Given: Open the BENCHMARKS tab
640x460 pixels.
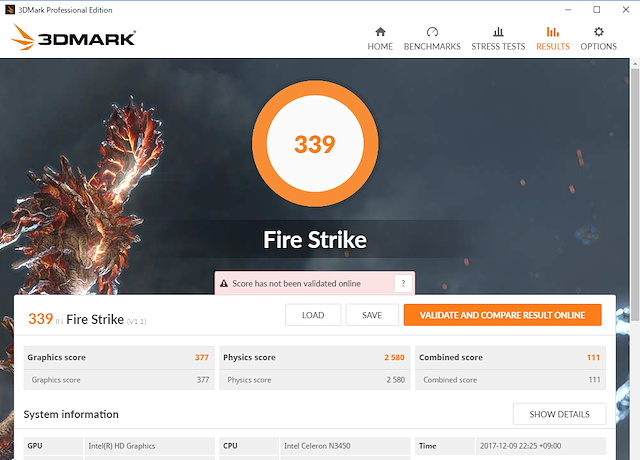Looking at the screenshot, I should 432,39.
